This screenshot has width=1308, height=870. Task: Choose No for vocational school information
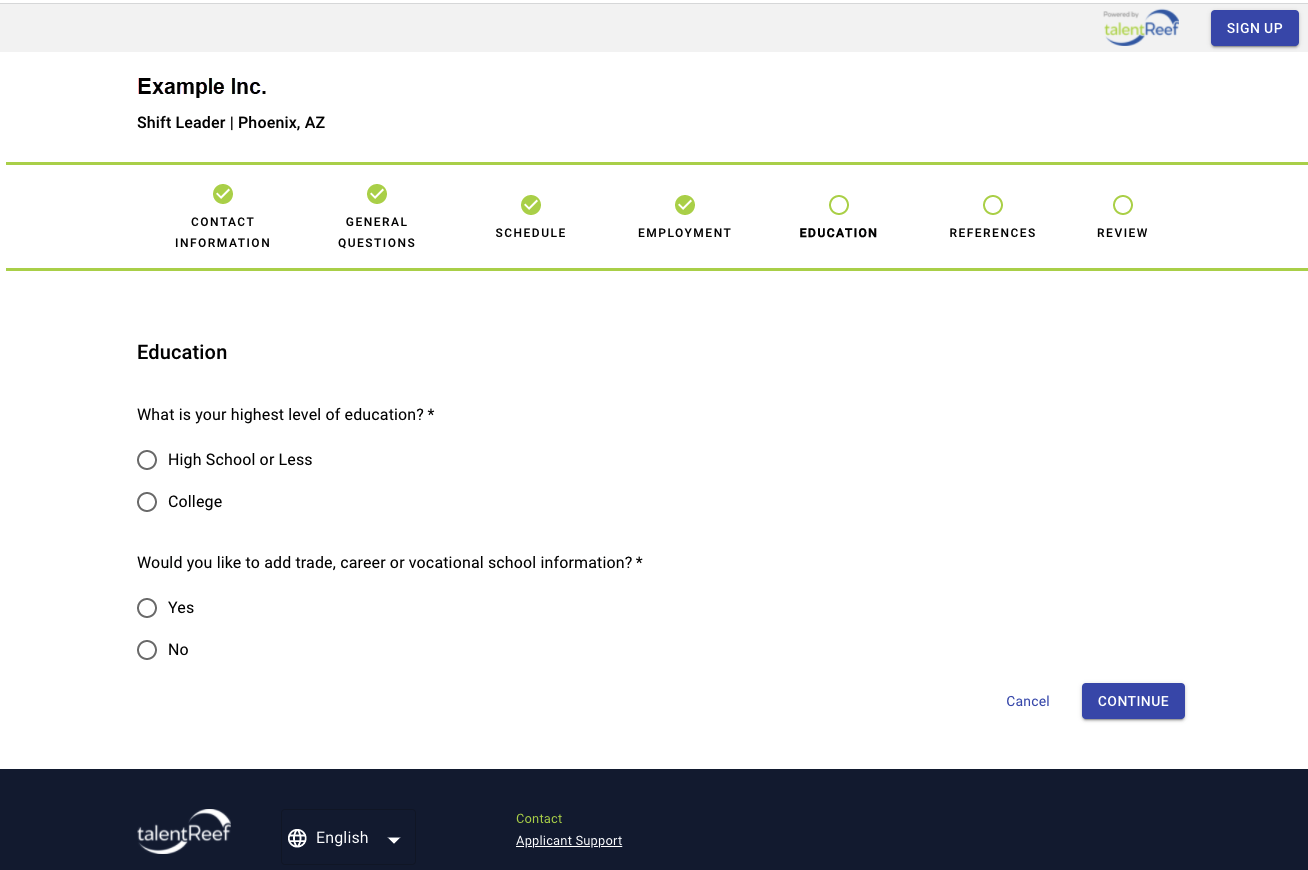(x=147, y=650)
